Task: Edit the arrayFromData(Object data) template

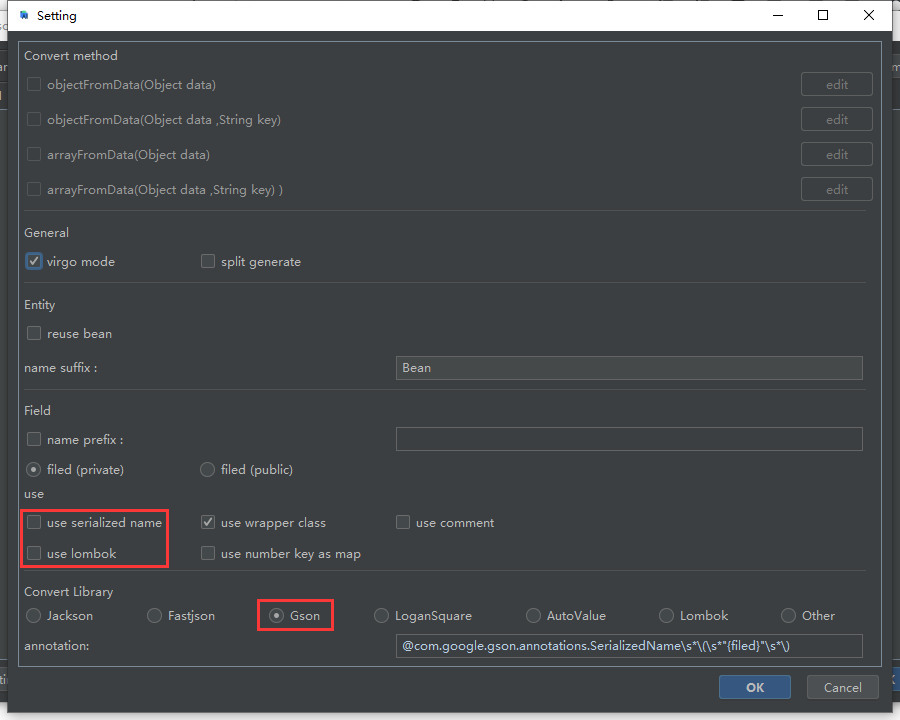Action: [x=836, y=154]
